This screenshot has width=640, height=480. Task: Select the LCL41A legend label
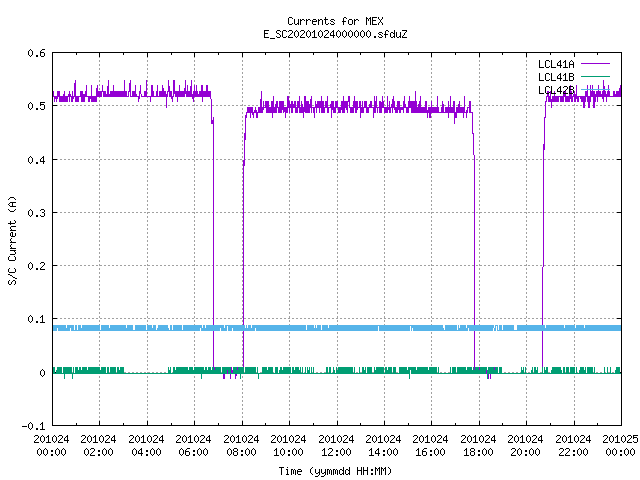556,64
